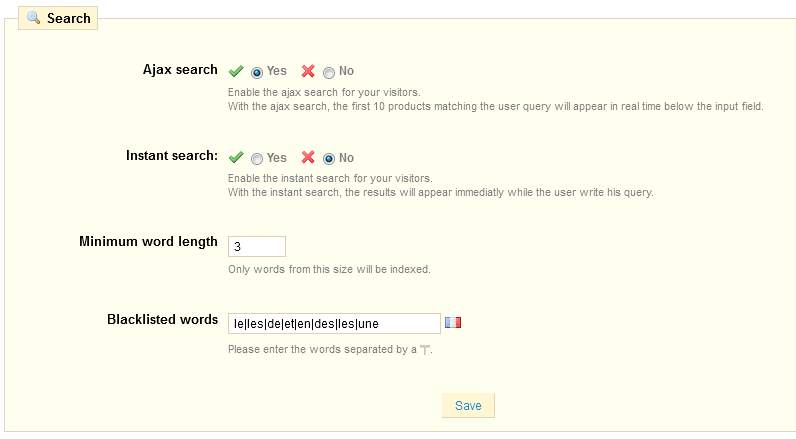796x439 pixels.
Task: Click the Search section title
Action: (69, 18)
